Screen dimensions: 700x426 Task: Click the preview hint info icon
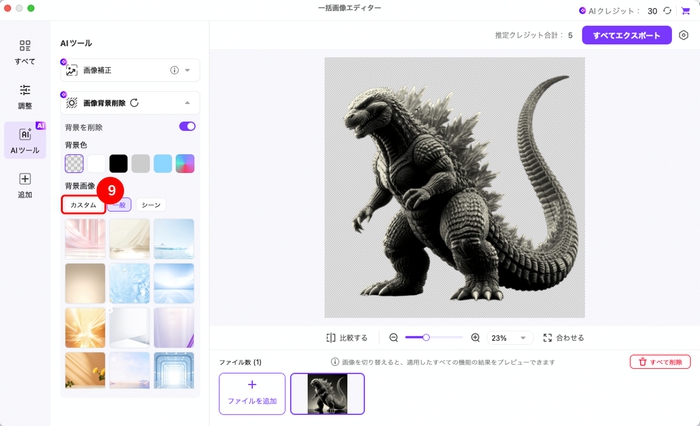point(335,362)
